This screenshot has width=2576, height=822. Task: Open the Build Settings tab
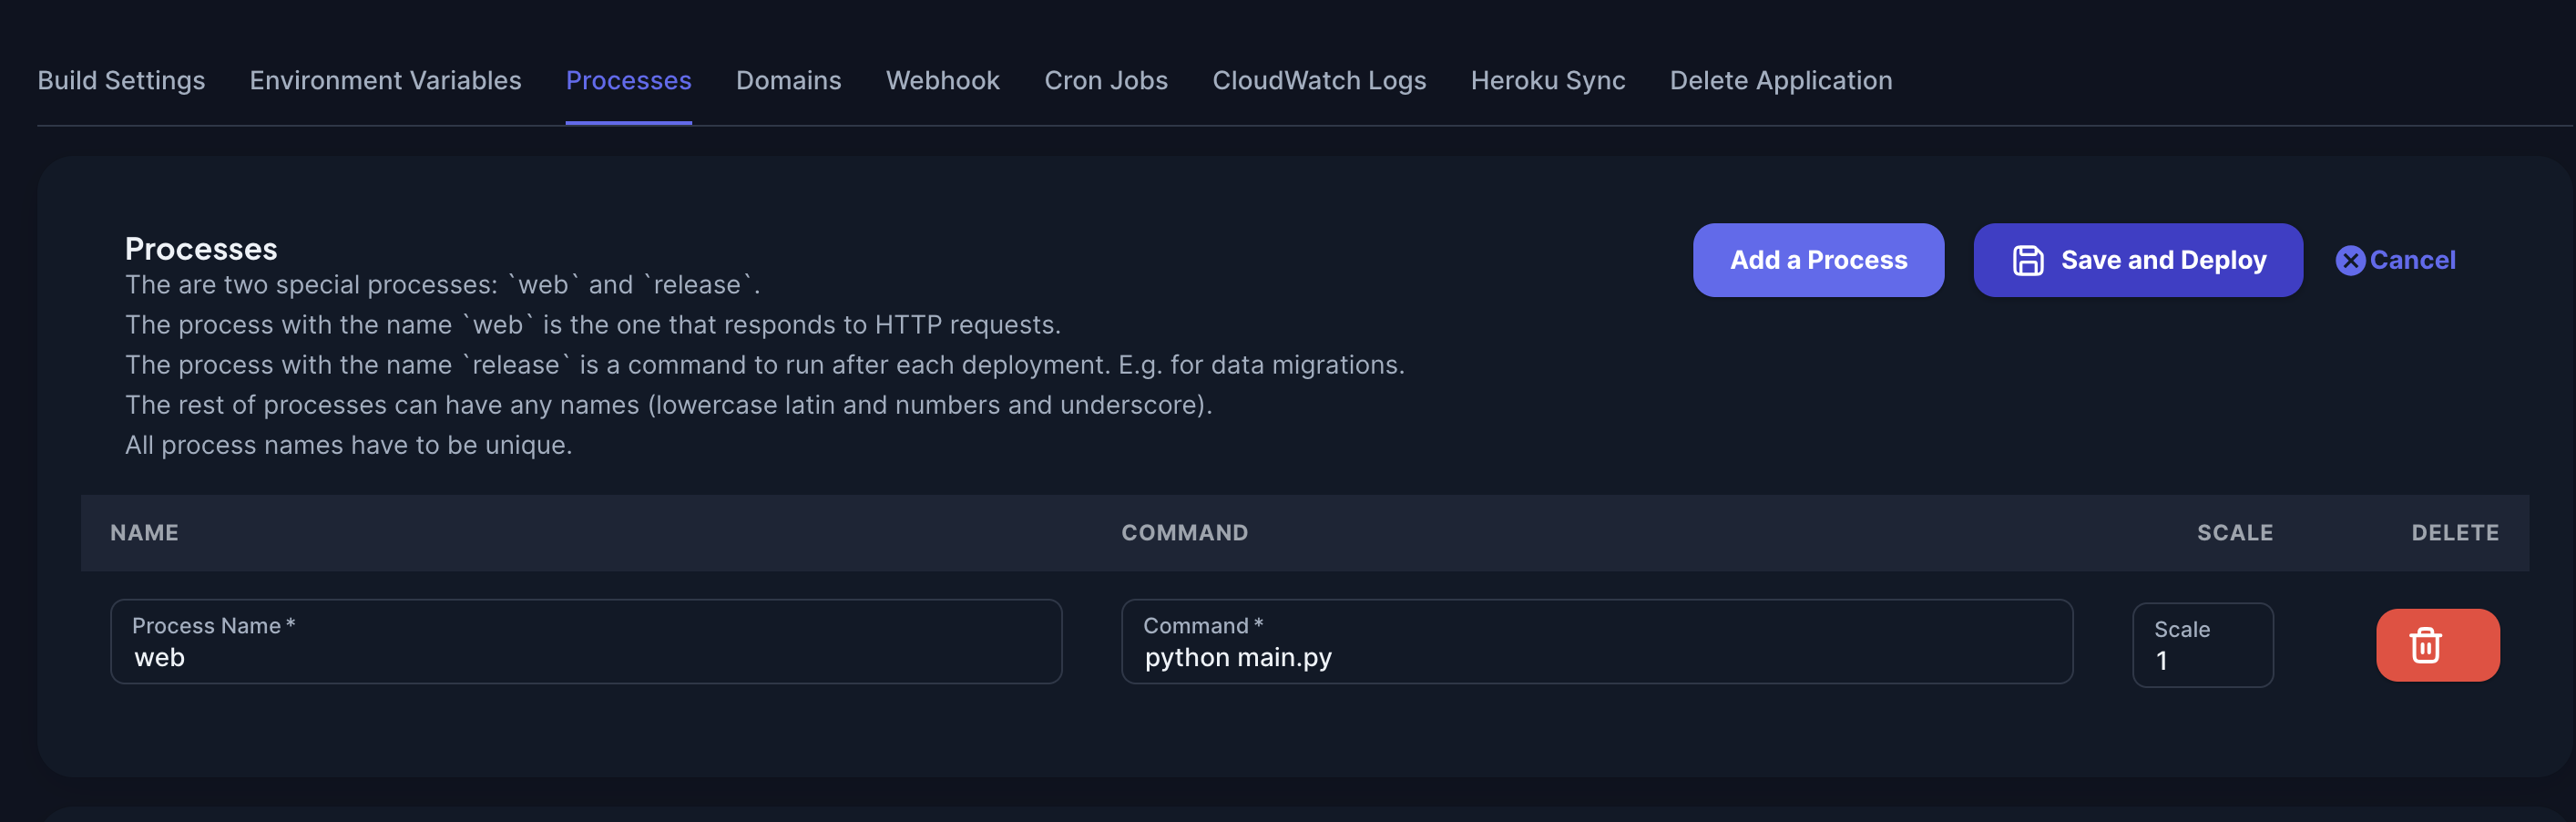[x=121, y=80]
